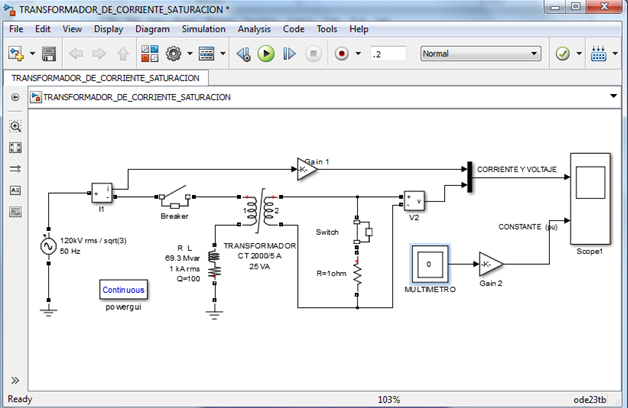Click the simulation stop time field
The width and height of the screenshot is (628, 408).
pyautogui.click(x=387, y=53)
